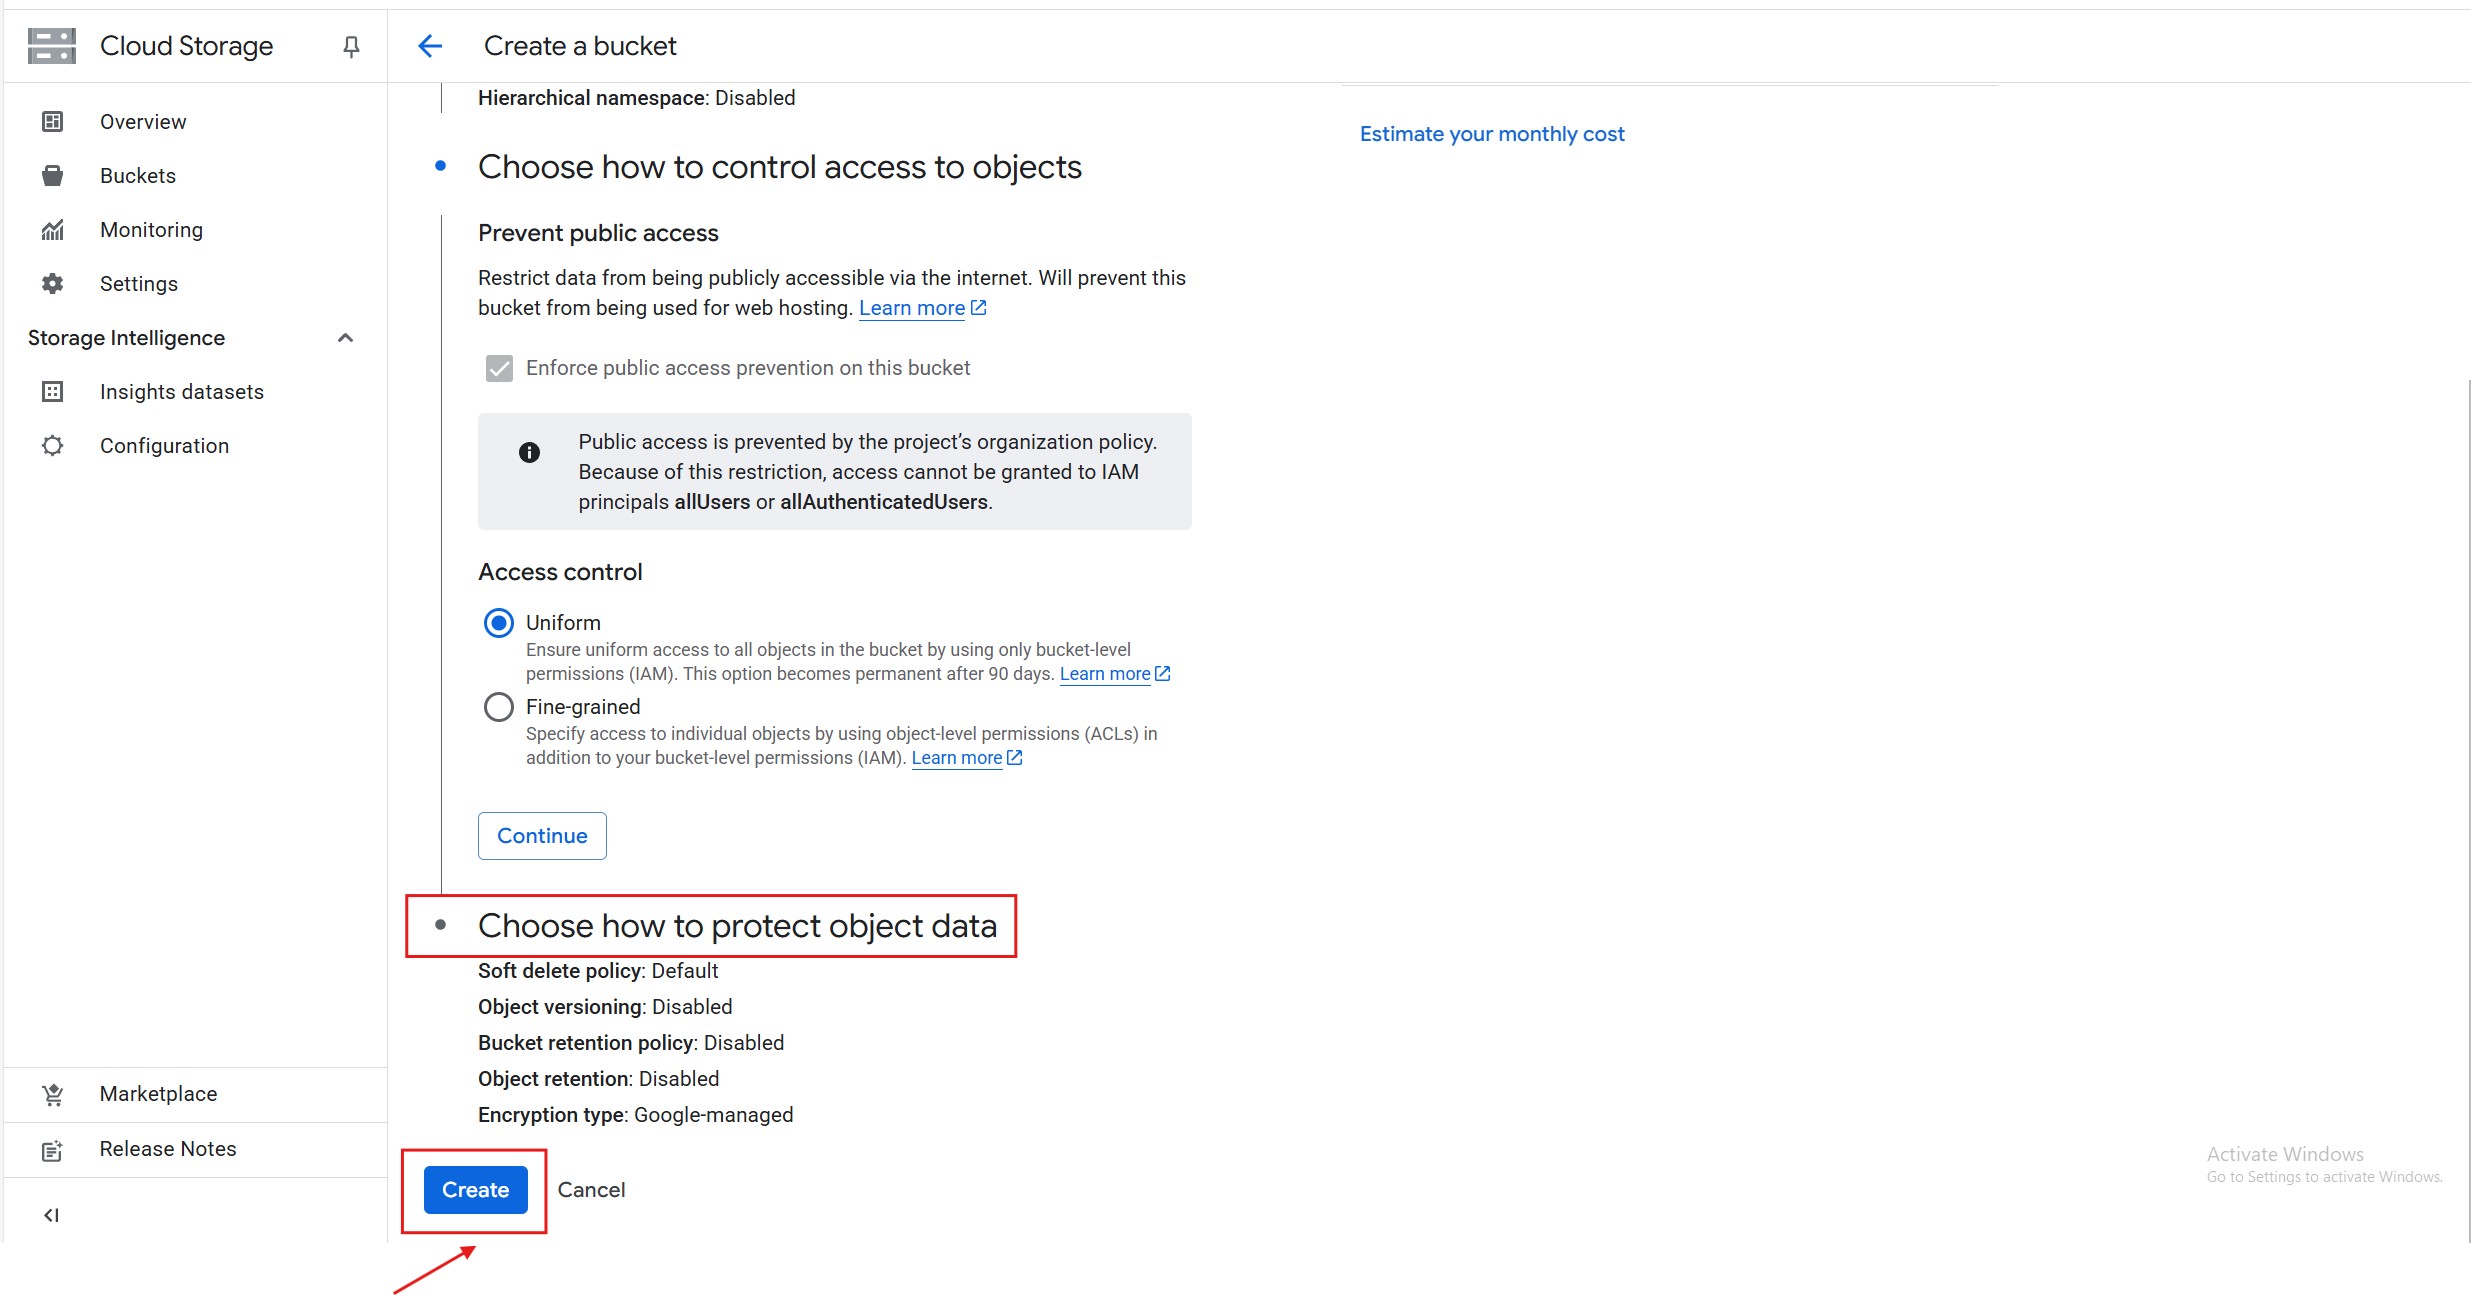Viewport: 2471px width, 1295px height.
Task: Click the Overview icon in sidebar
Action: point(52,122)
